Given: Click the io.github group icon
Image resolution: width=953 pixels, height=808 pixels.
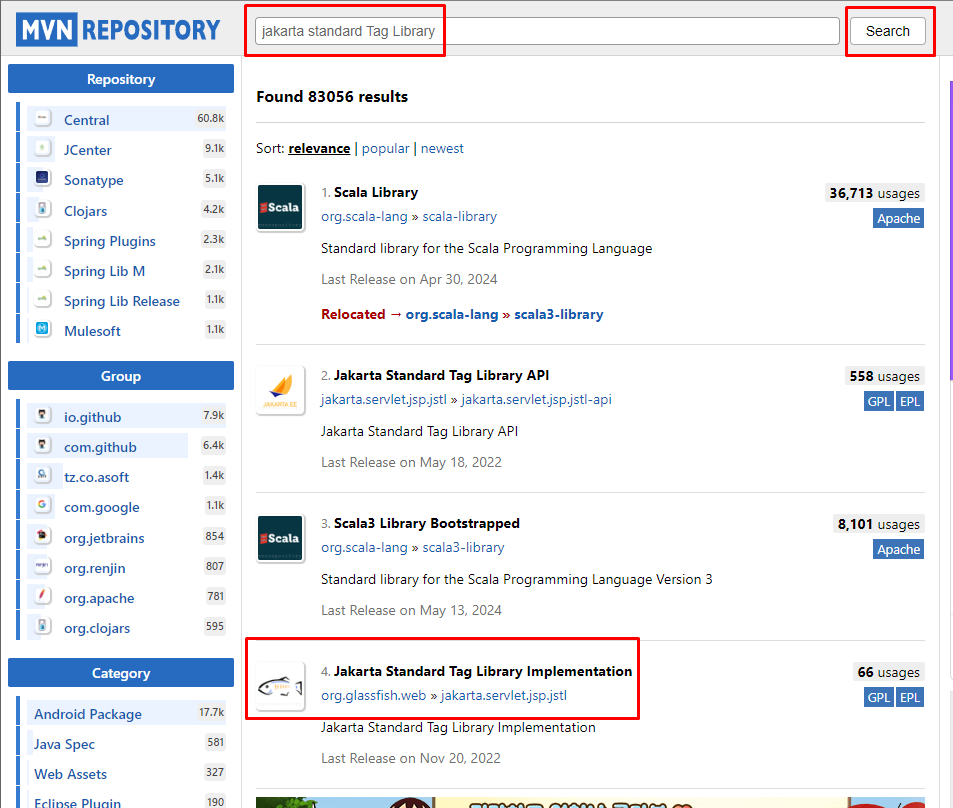Looking at the screenshot, I should pyautogui.click(x=42, y=415).
